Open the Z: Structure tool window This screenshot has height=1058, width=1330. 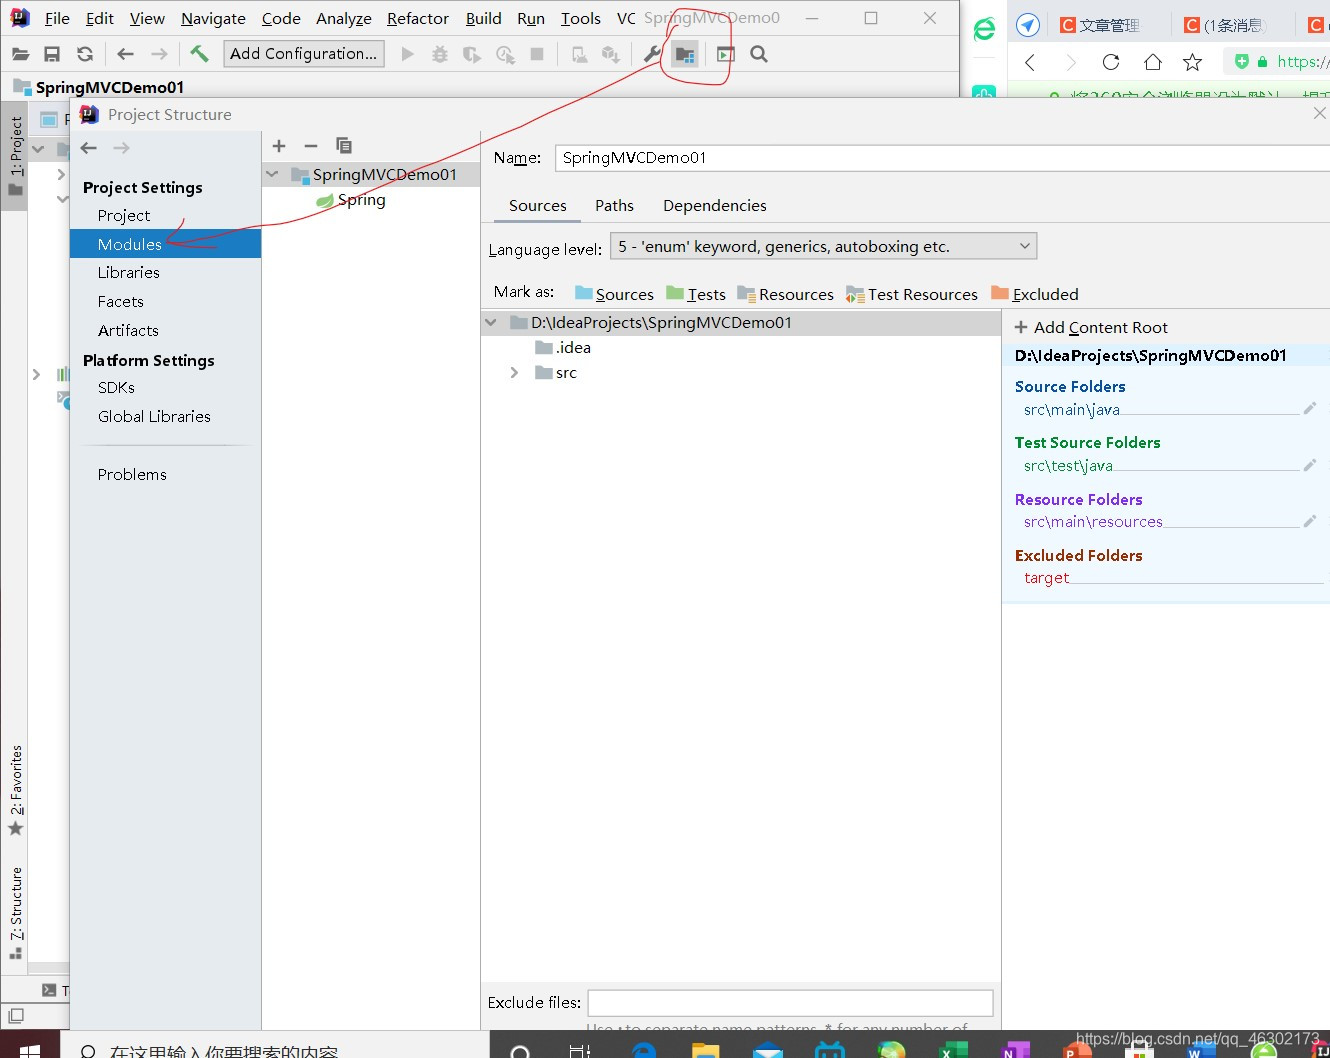(15, 912)
